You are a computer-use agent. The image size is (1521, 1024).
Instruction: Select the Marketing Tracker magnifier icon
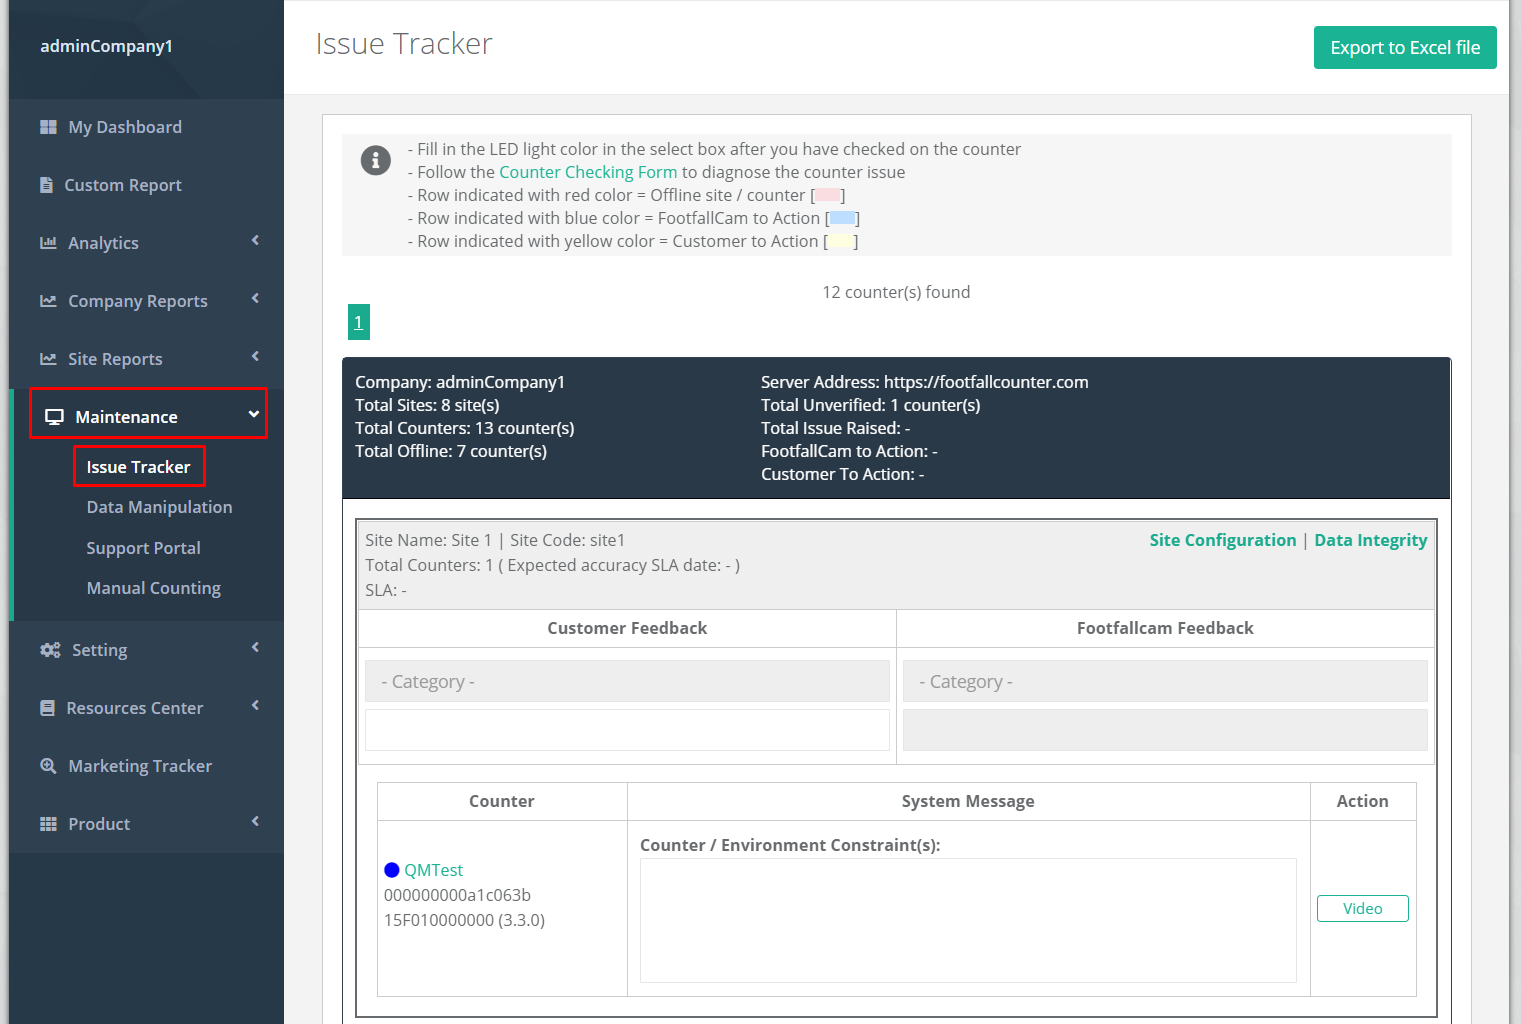pos(48,765)
